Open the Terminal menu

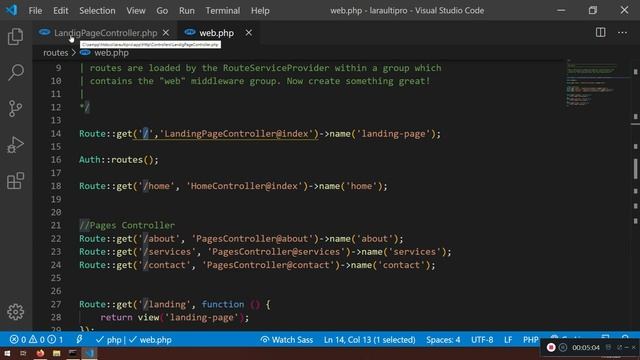point(222,11)
